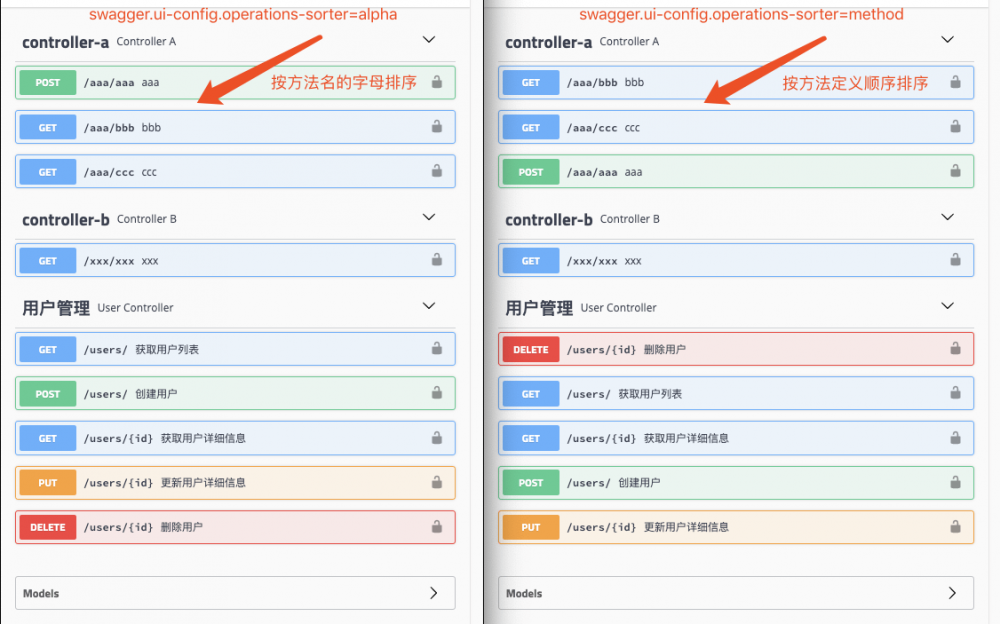Click the padlock icon on GET /aaa/bbb
1000x624 pixels.
(437, 127)
